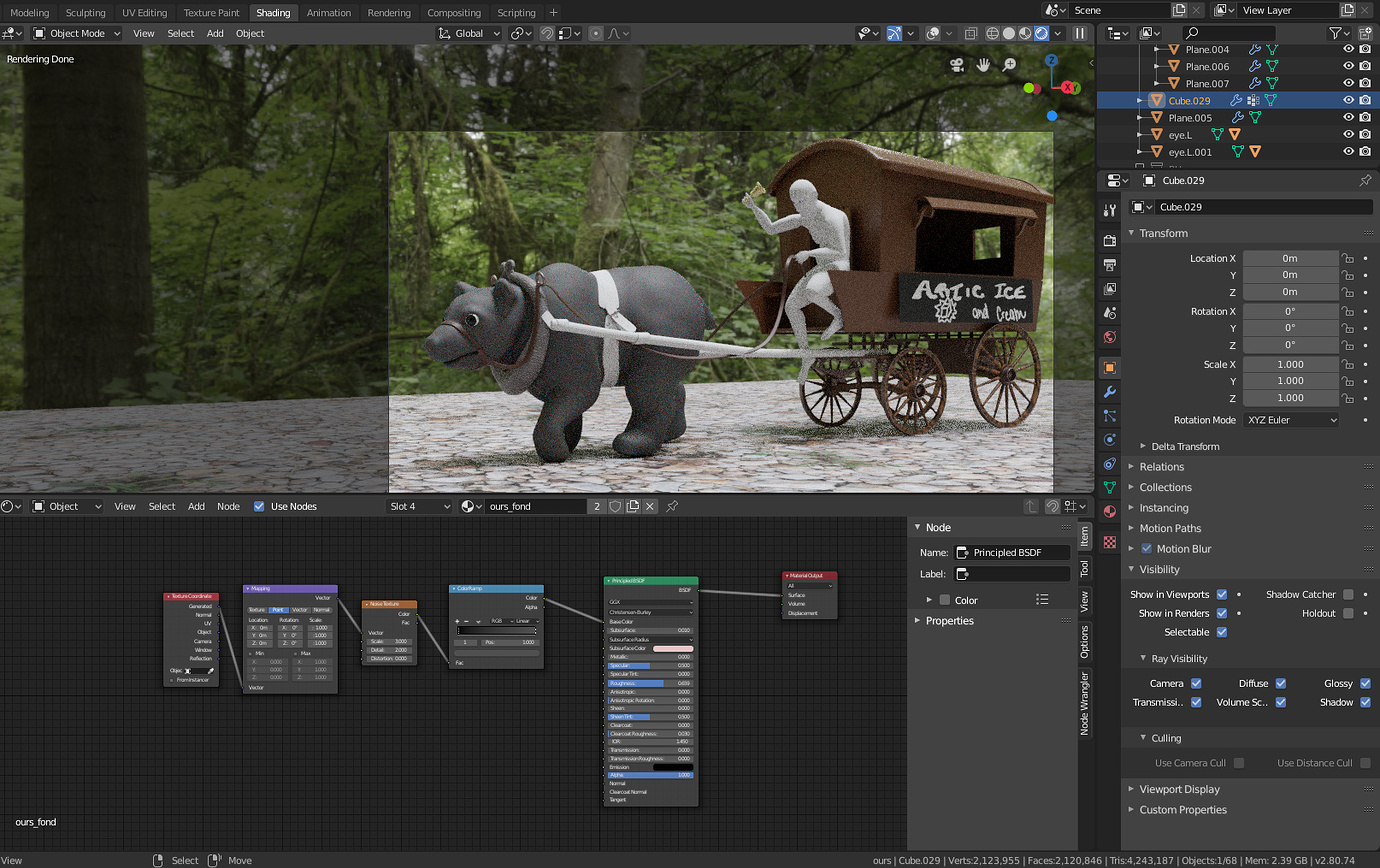Click the zoom magnifier icon in viewport
The height and width of the screenshot is (868, 1380).
1010,65
